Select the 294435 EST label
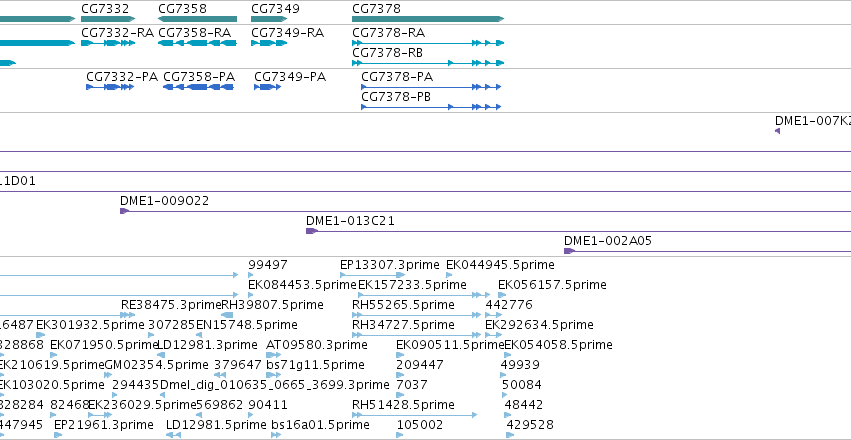 point(136,385)
